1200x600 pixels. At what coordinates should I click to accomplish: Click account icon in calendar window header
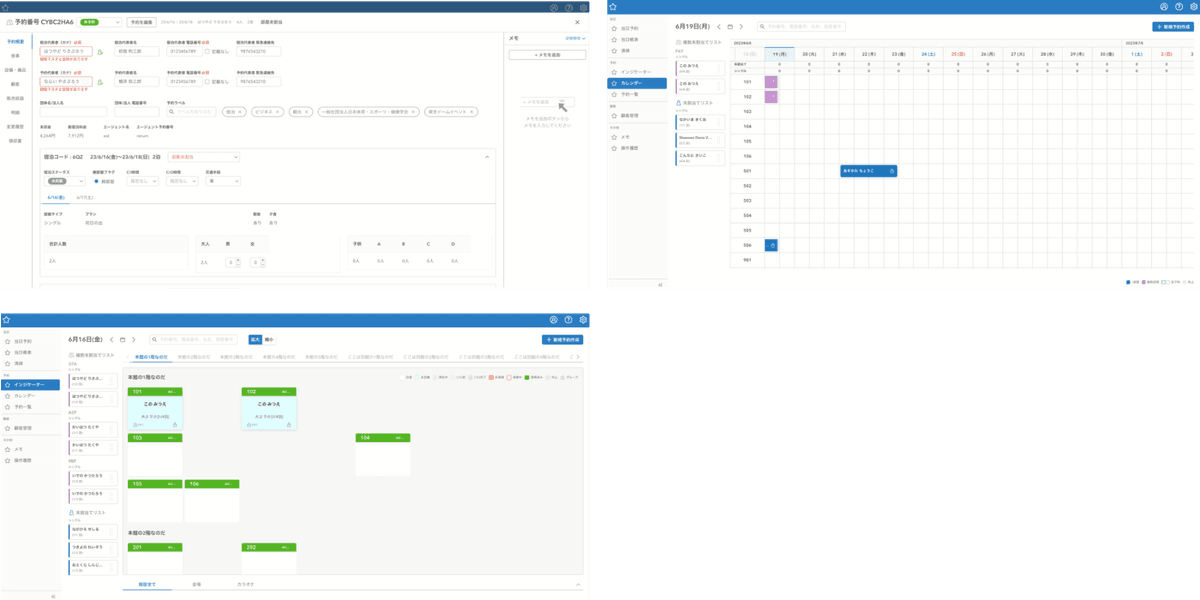click(1163, 7)
